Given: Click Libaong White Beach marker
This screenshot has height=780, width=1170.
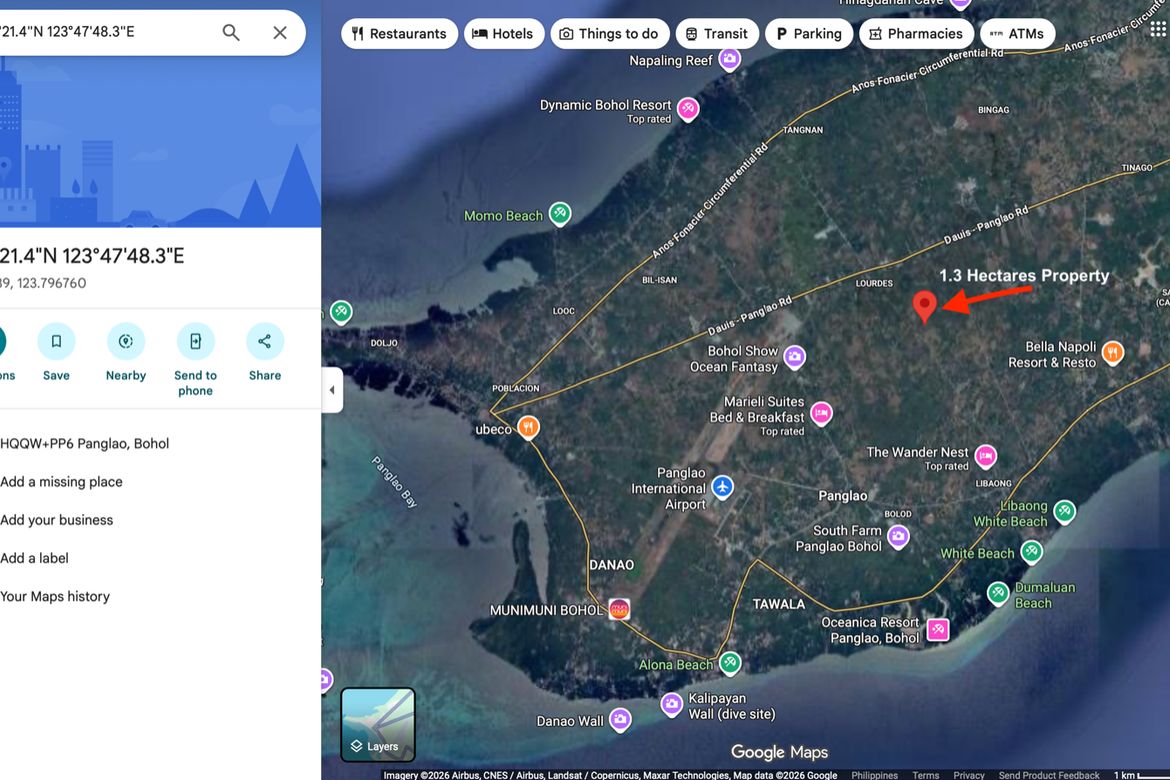Looking at the screenshot, I should click(x=1065, y=511).
